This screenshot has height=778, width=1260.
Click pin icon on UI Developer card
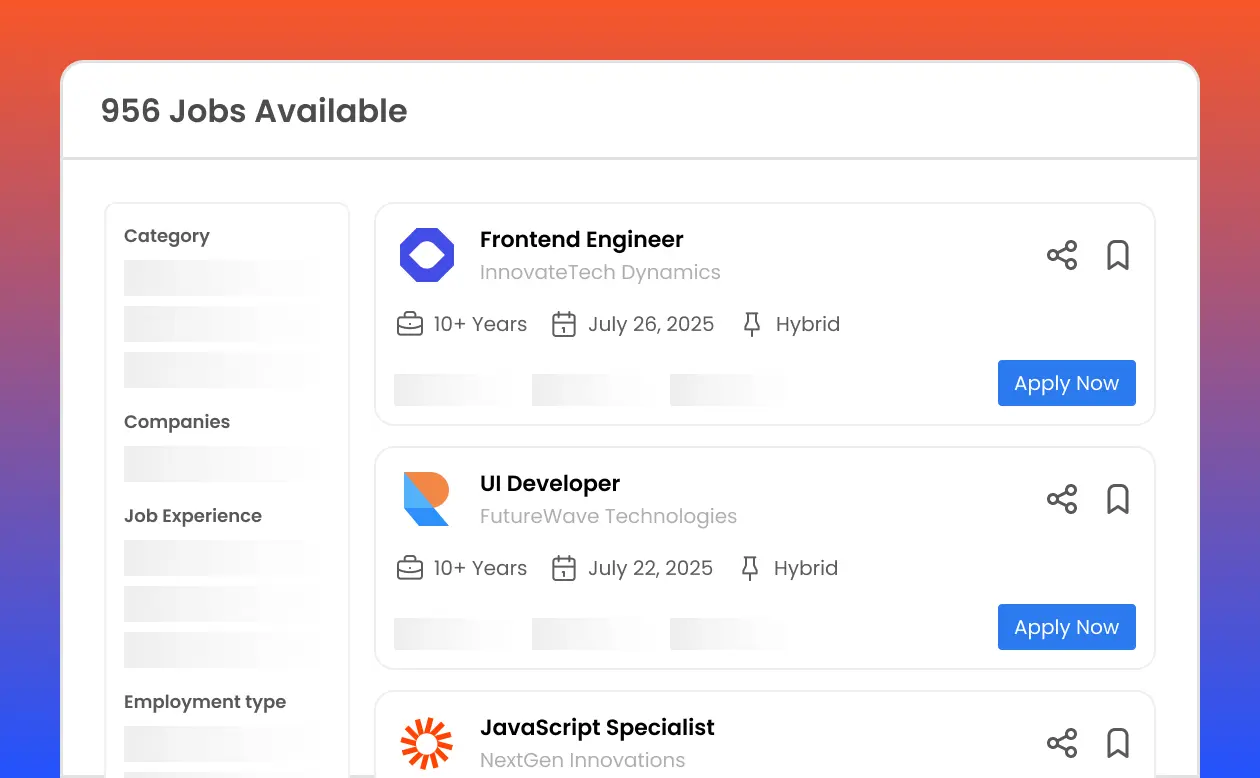[750, 568]
